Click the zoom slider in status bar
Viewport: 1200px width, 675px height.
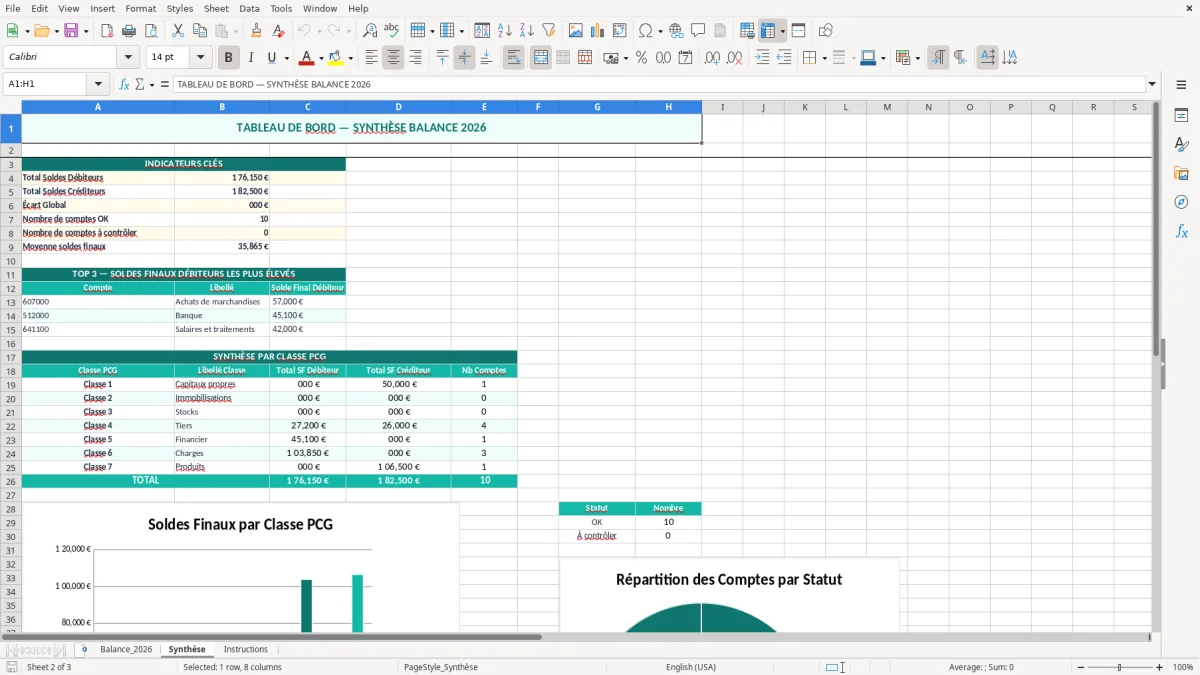tap(1119, 667)
